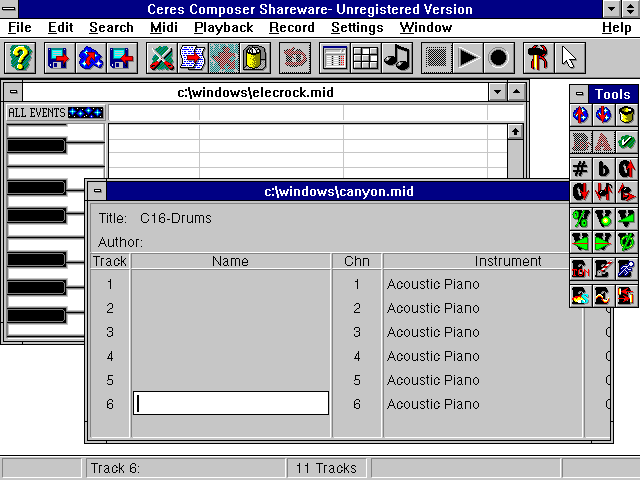This screenshot has width=640, height=480.
Task: Click the scroll up arrow in elecrock window
Action: (515, 131)
